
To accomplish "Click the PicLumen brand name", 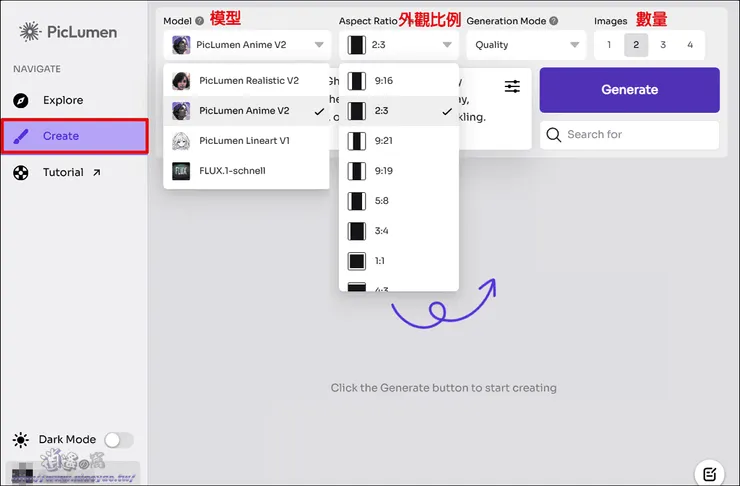I will [x=82, y=32].
